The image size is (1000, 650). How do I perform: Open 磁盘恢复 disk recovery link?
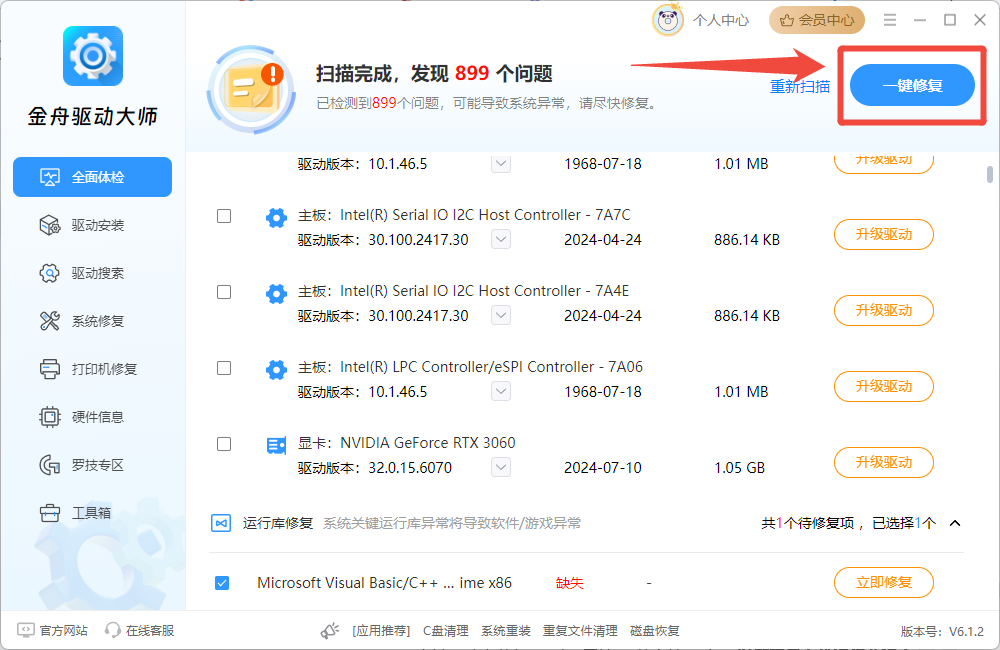point(654,631)
